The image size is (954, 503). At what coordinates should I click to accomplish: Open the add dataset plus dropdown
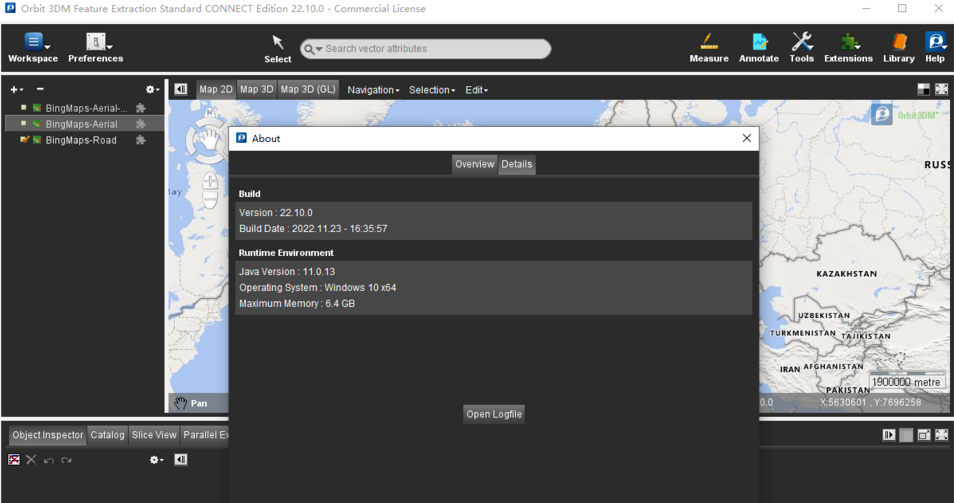click(16, 89)
